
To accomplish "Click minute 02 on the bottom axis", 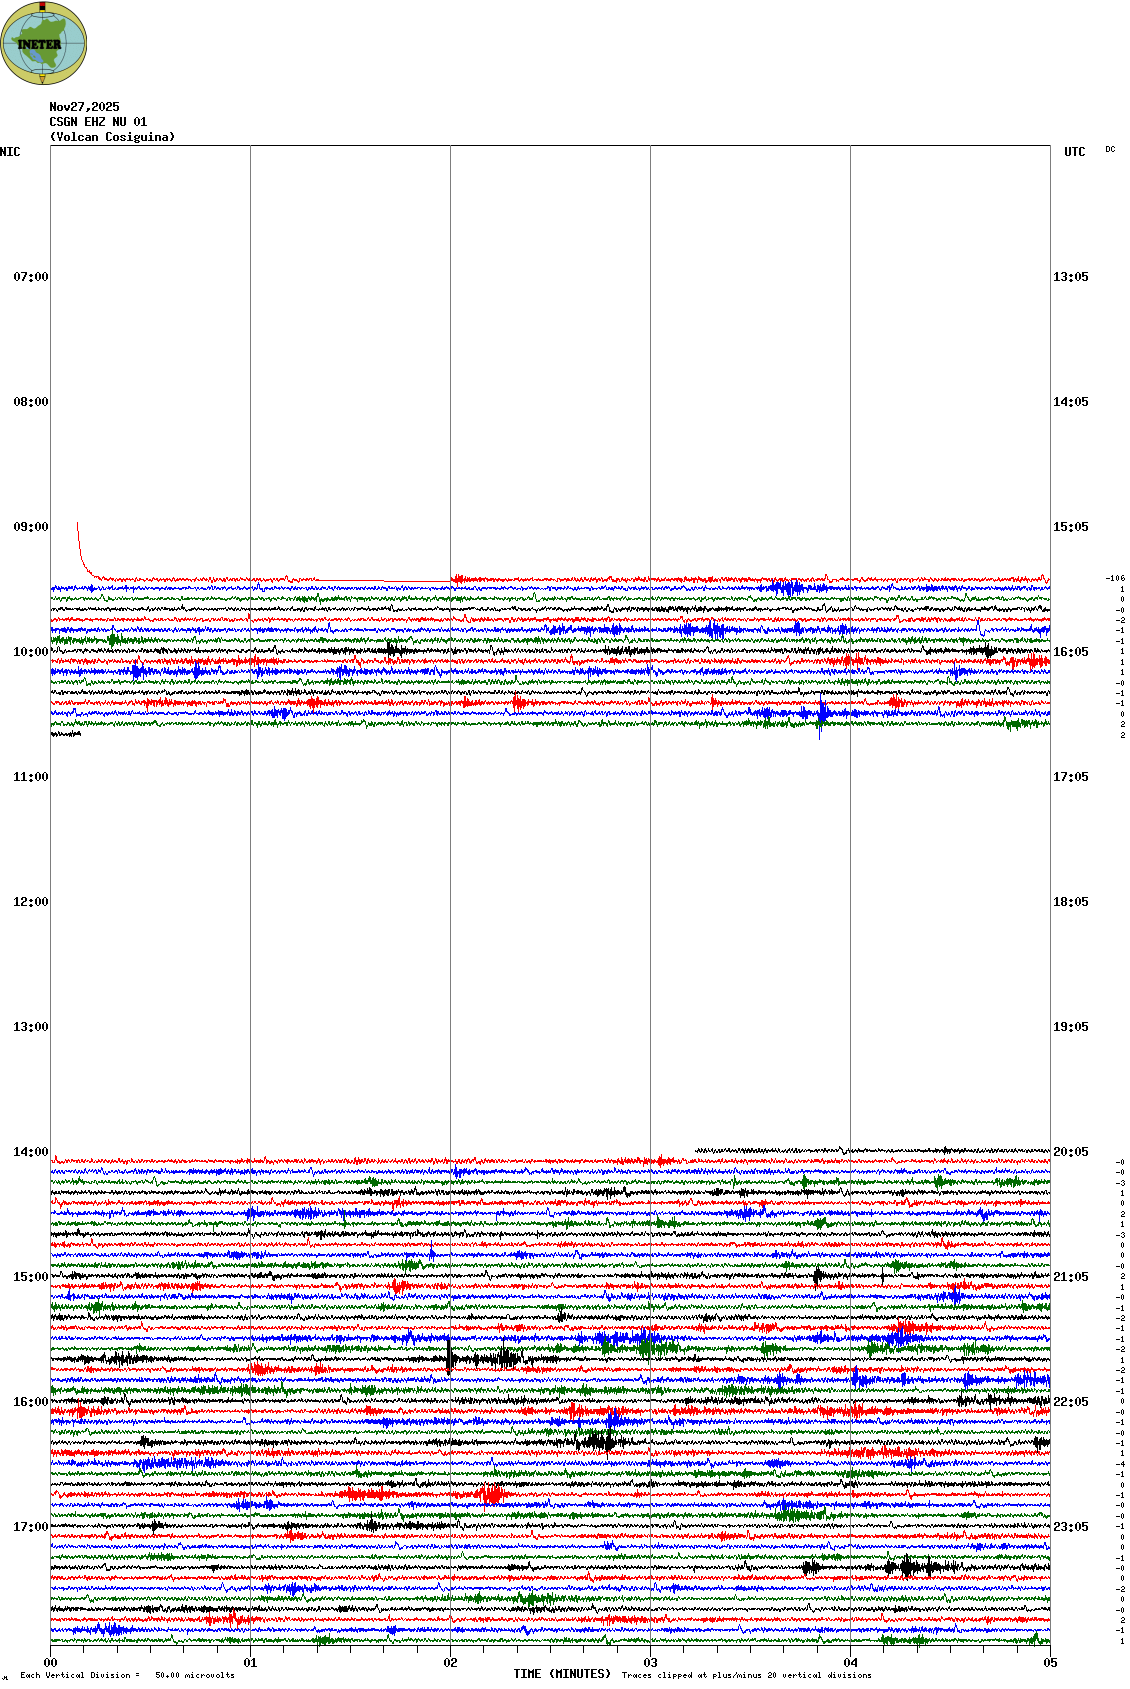I will pos(450,1663).
